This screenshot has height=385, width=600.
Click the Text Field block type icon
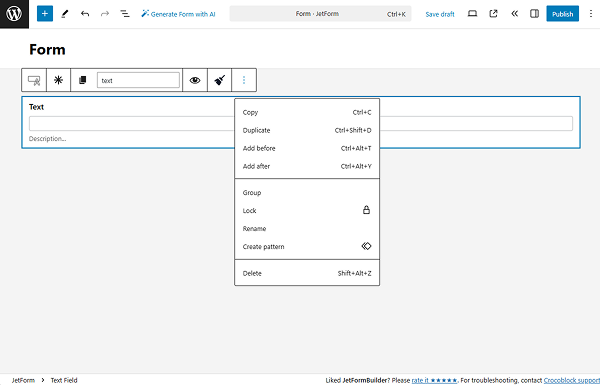pyautogui.click(x=34, y=80)
